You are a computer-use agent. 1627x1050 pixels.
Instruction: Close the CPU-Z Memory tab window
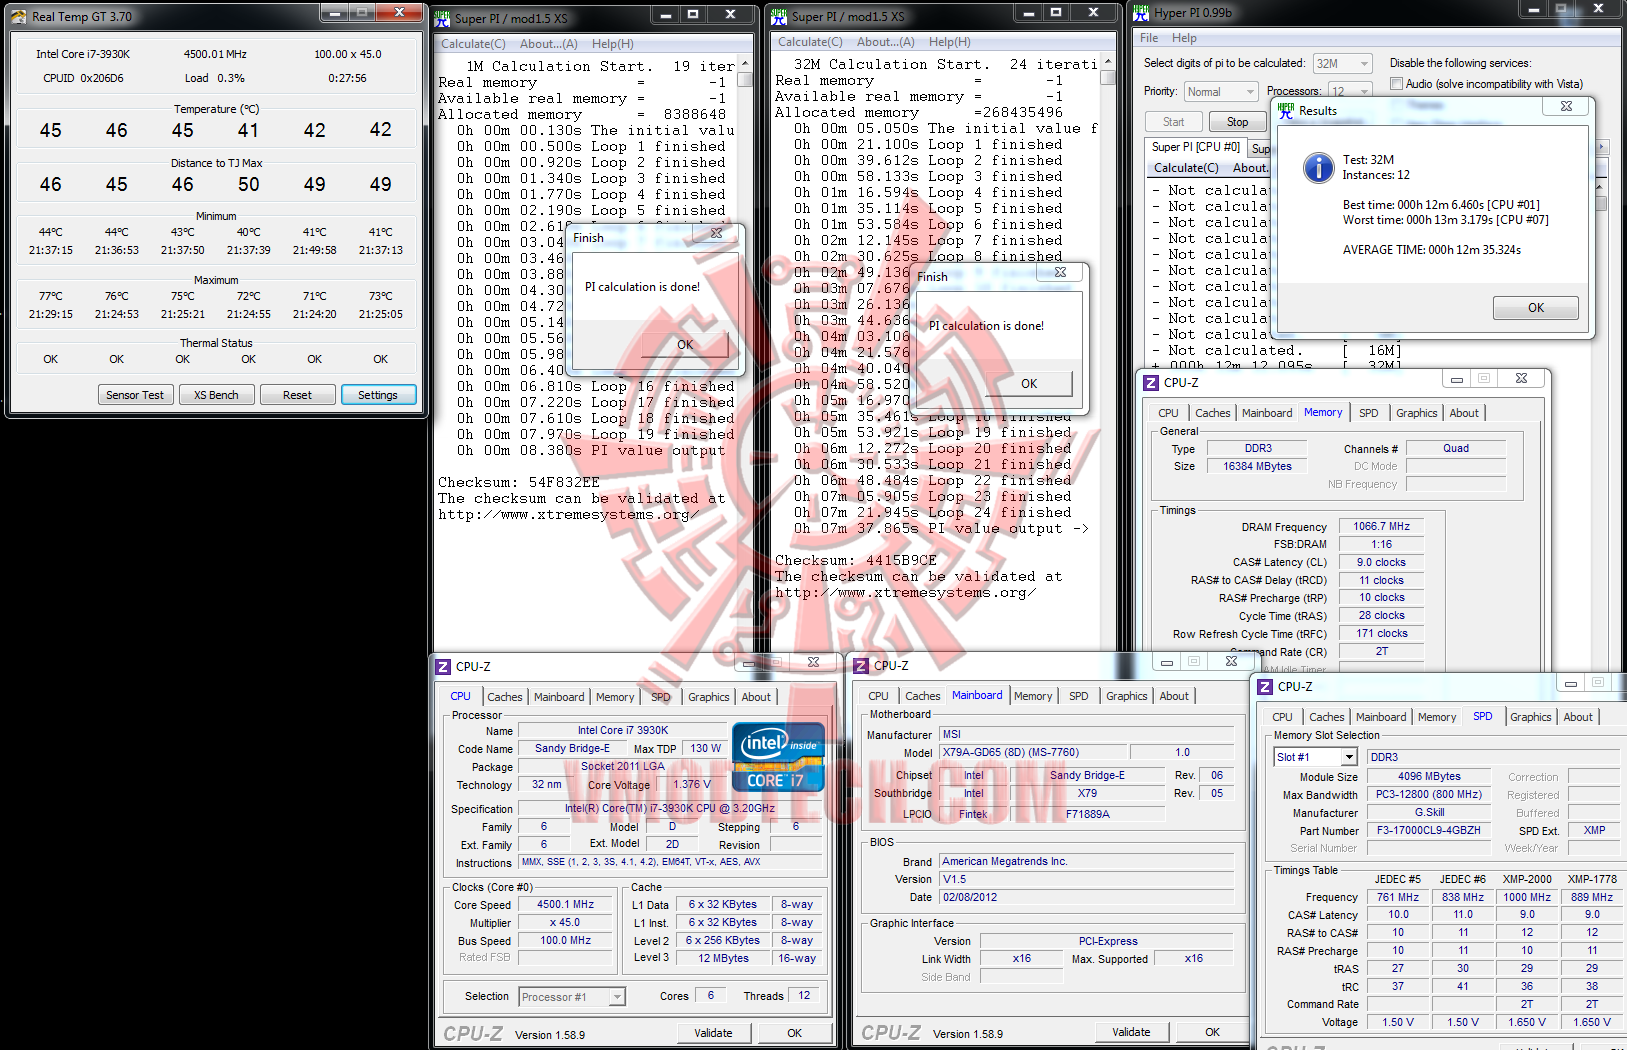coord(1521,378)
